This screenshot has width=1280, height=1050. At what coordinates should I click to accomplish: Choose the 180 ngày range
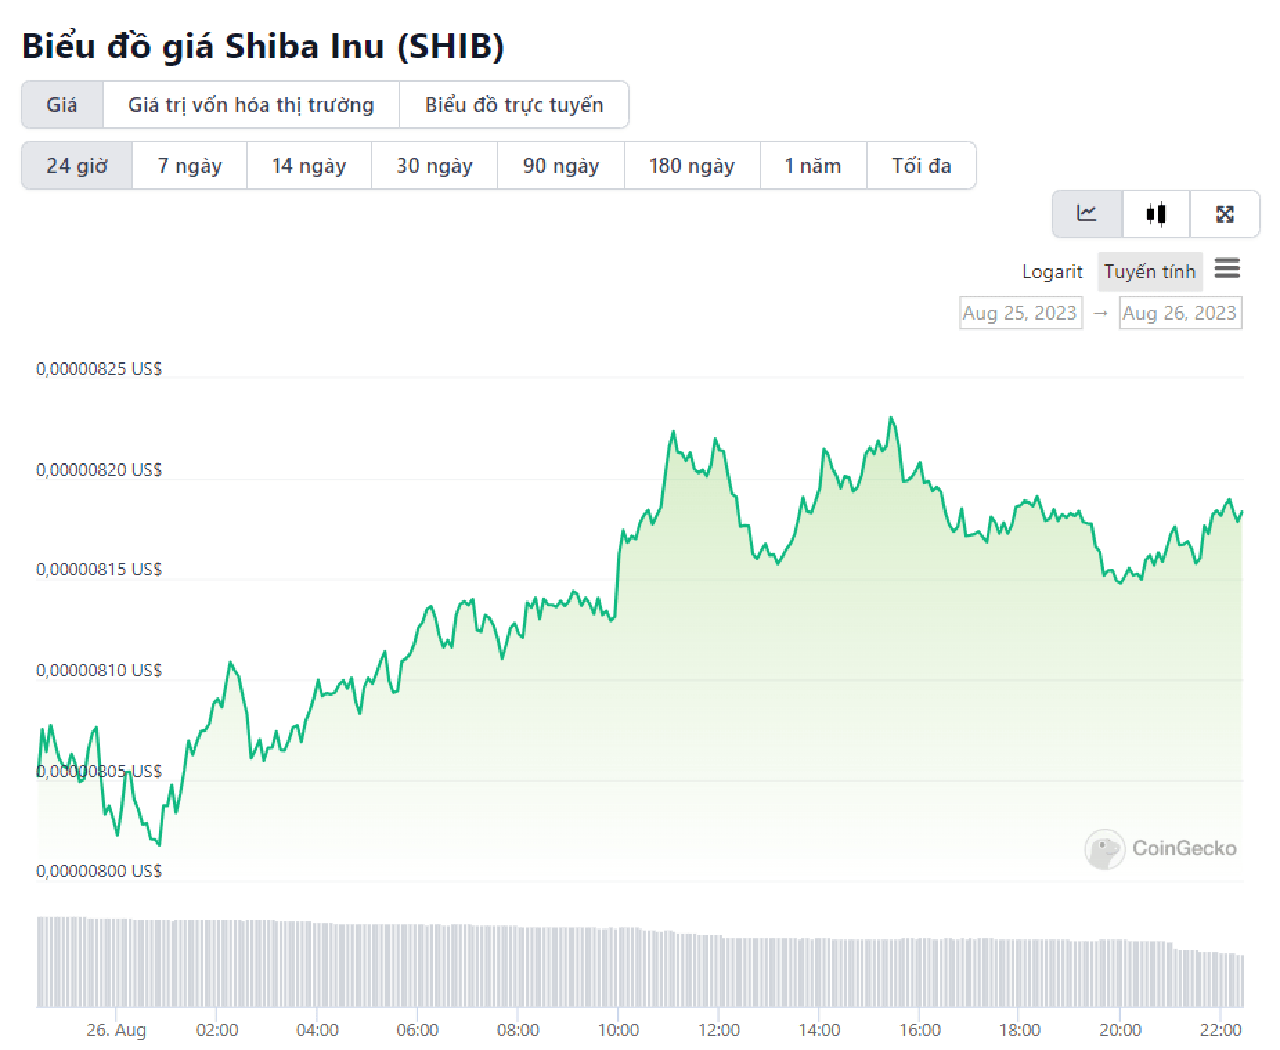pos(692,166)
